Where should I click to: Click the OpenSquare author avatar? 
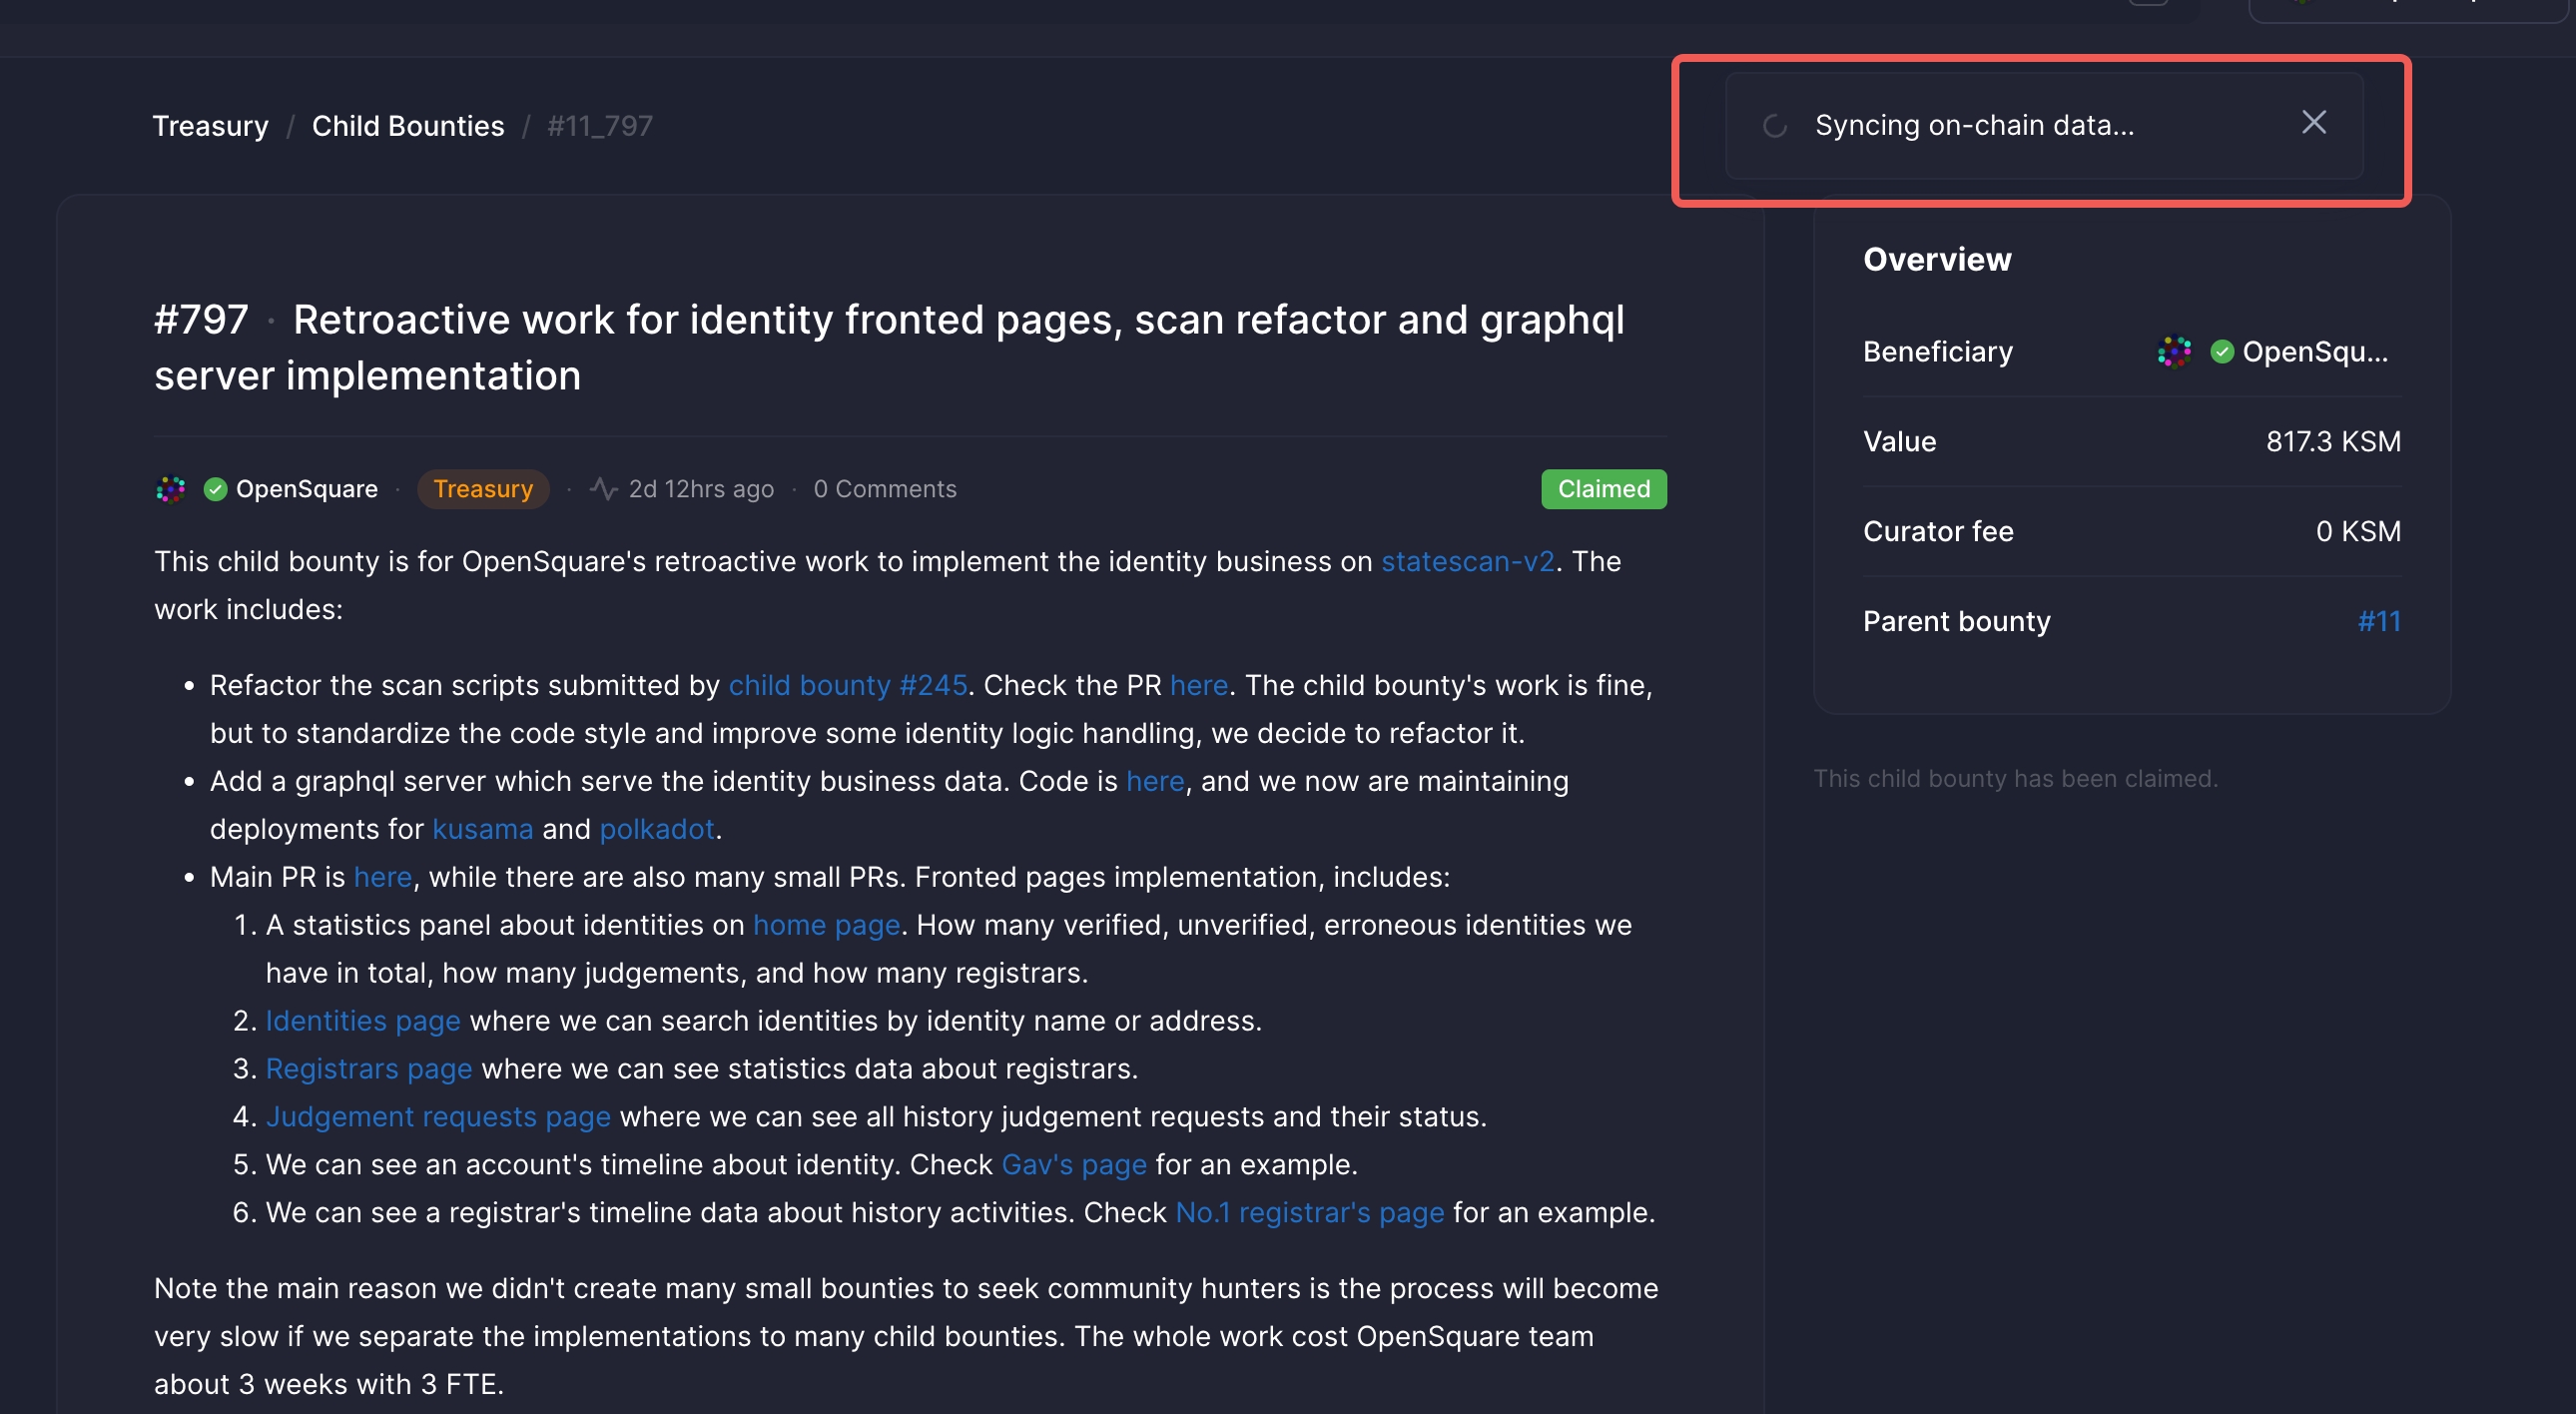171,489
